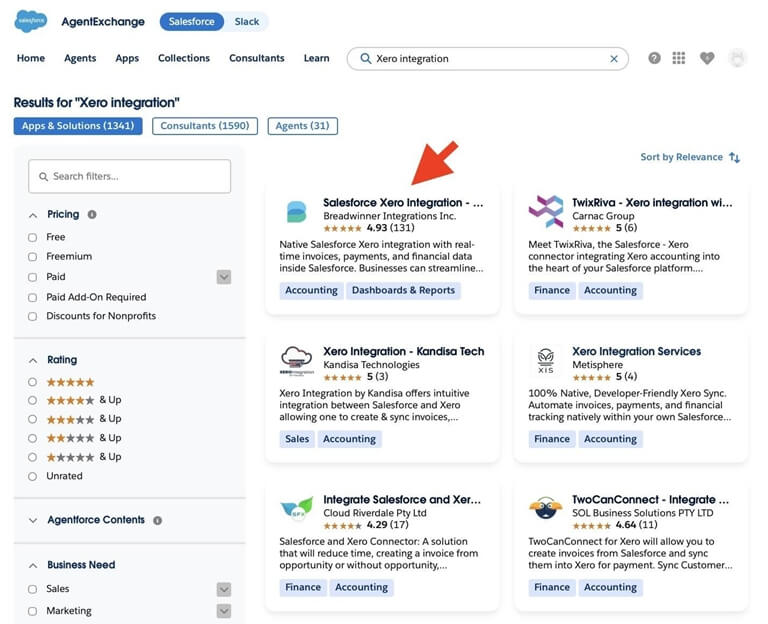Image resolution: width=768 pixels, height=624 pixels.
Task: Open favorites heart icon
Action: [707, 58]
